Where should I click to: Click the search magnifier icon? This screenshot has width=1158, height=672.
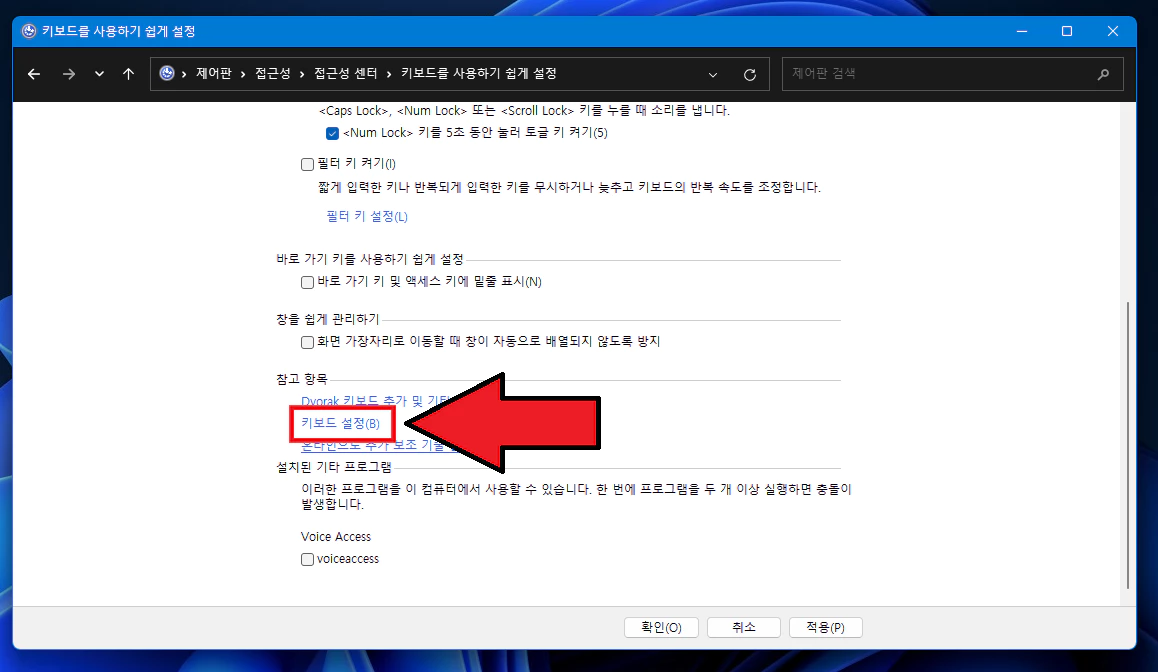point(1103,74)
